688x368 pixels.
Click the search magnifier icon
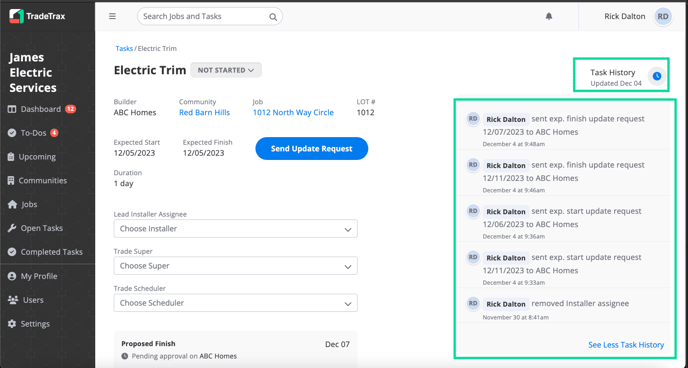273,17
